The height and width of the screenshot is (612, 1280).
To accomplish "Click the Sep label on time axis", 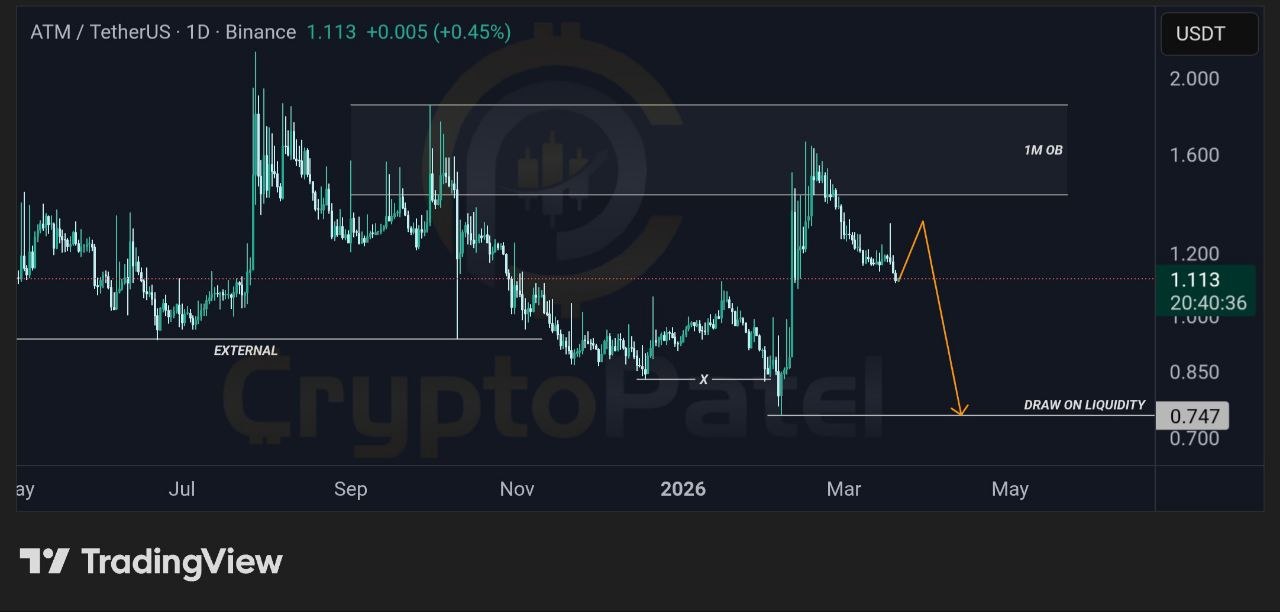I will pos(350,489).
